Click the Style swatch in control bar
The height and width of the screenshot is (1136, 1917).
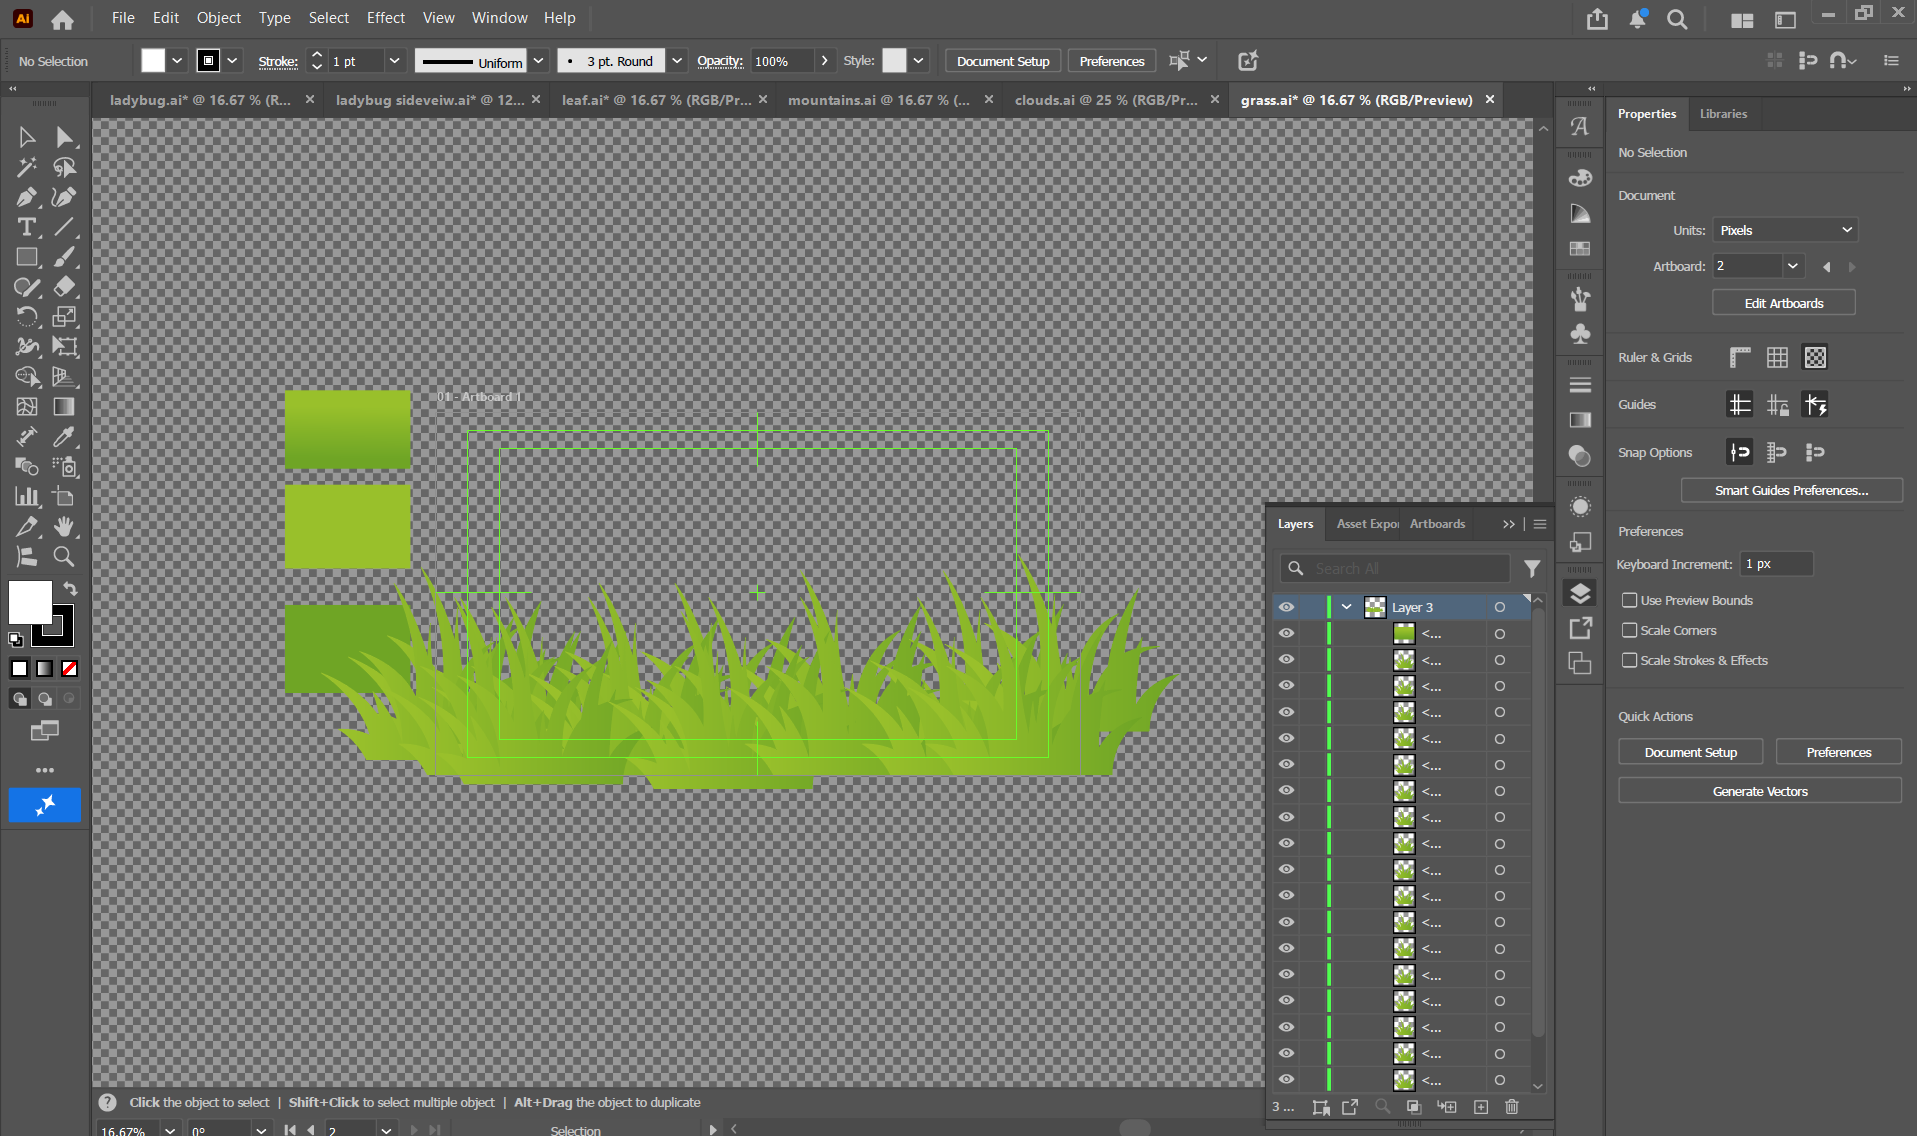pos(894,61)
